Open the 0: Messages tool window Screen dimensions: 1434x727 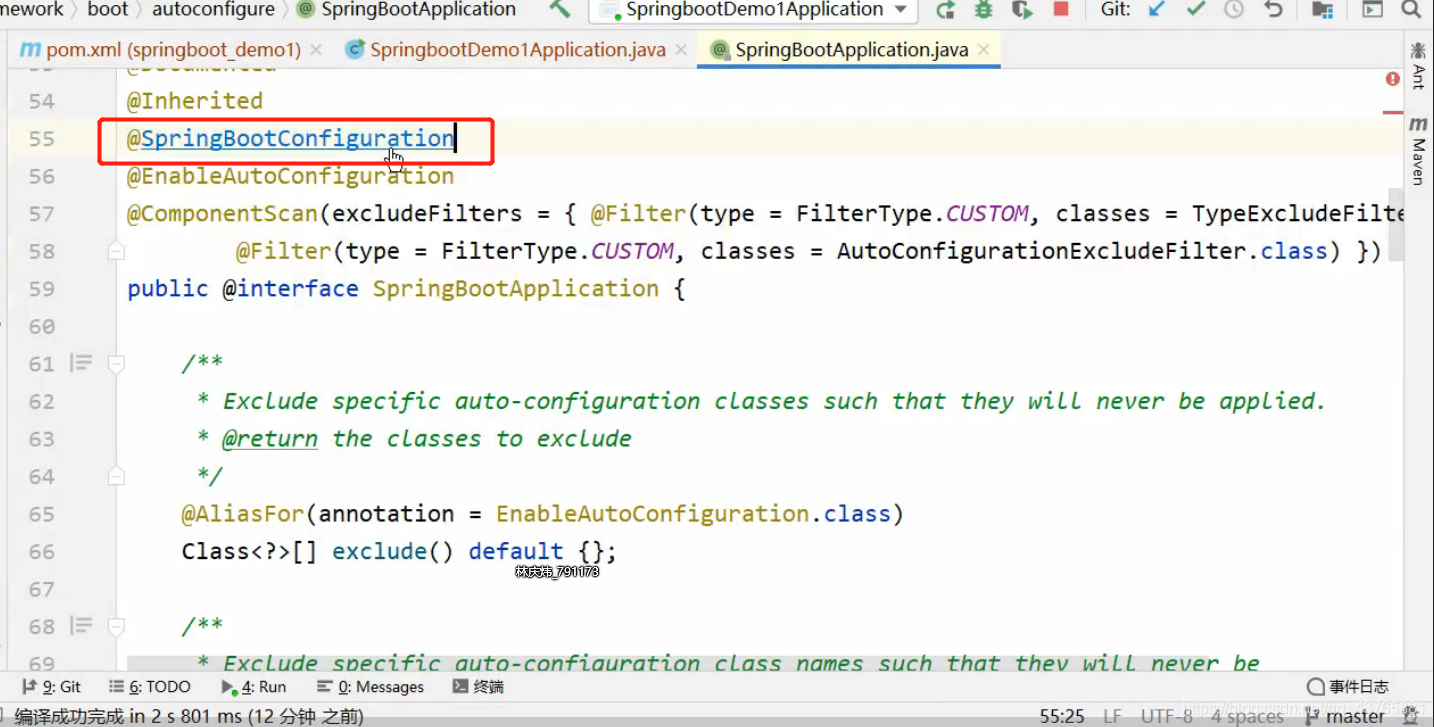(x=370, y=687)
